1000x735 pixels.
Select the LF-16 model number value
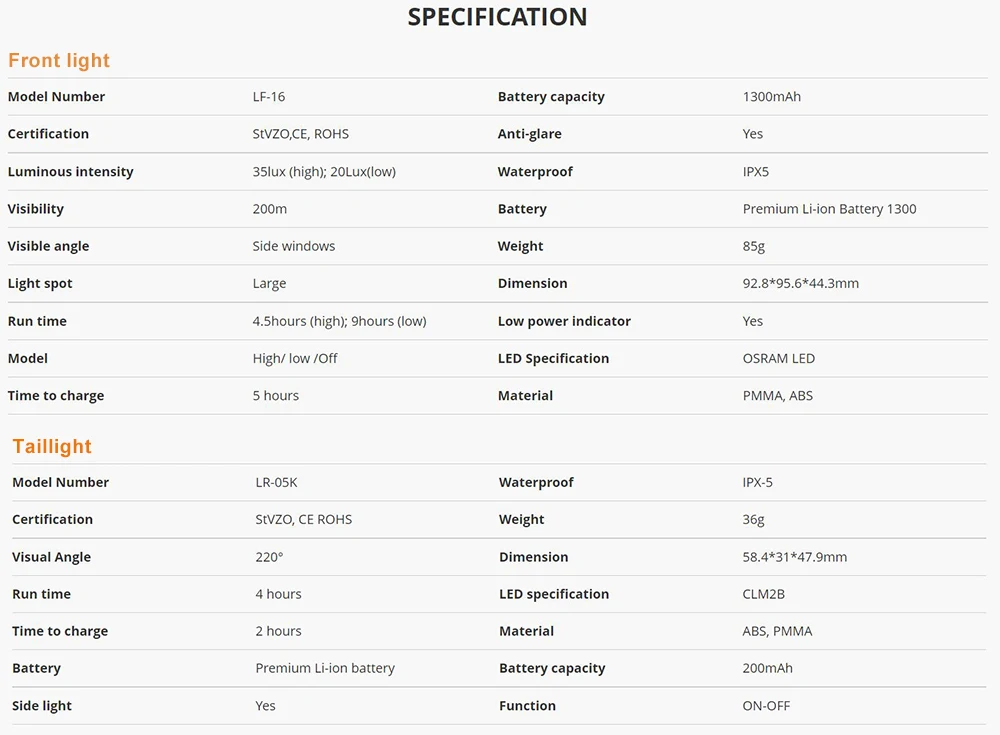click(269, 97)
